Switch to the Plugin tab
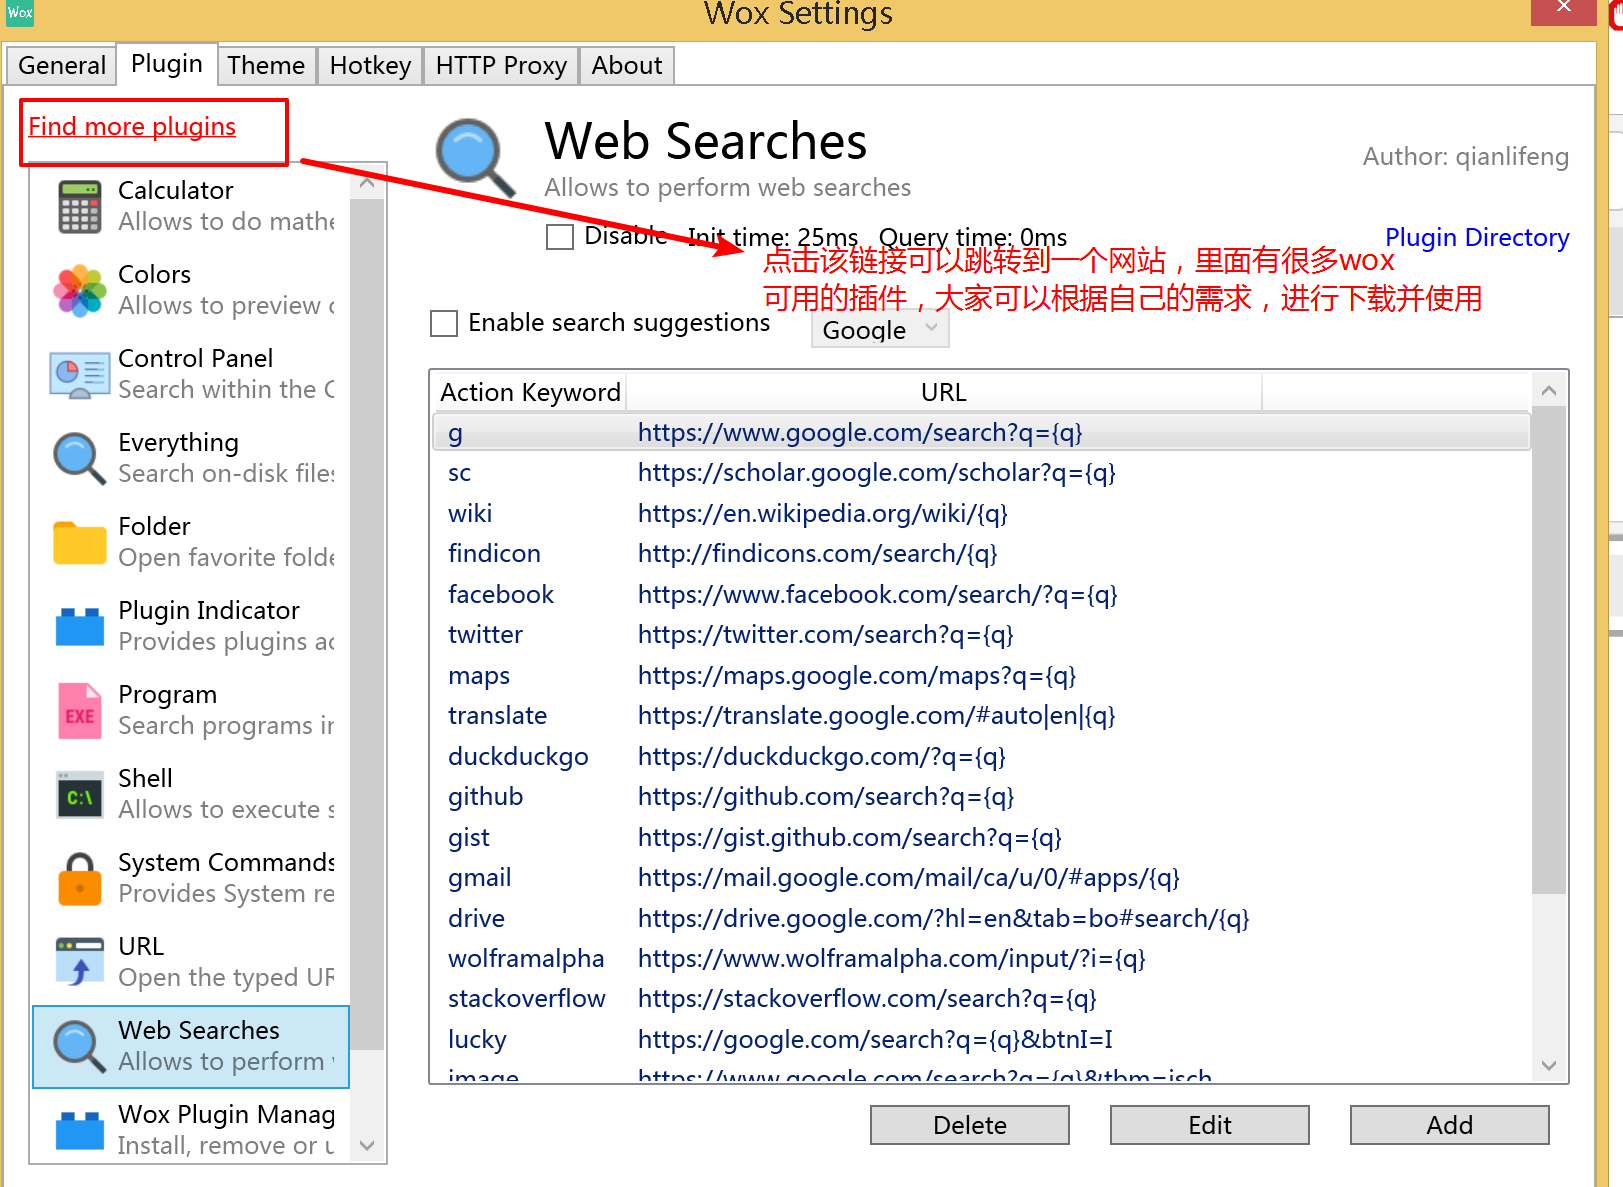 pyautogui.click(x=167, y=64)
